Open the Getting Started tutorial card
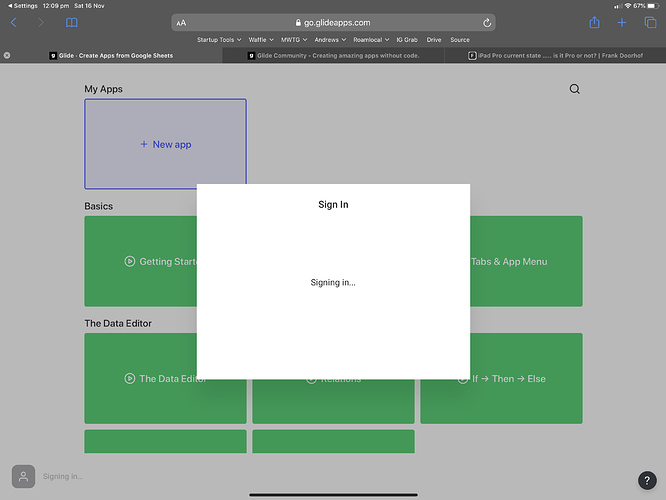666x500 pixels. (141, 261)
